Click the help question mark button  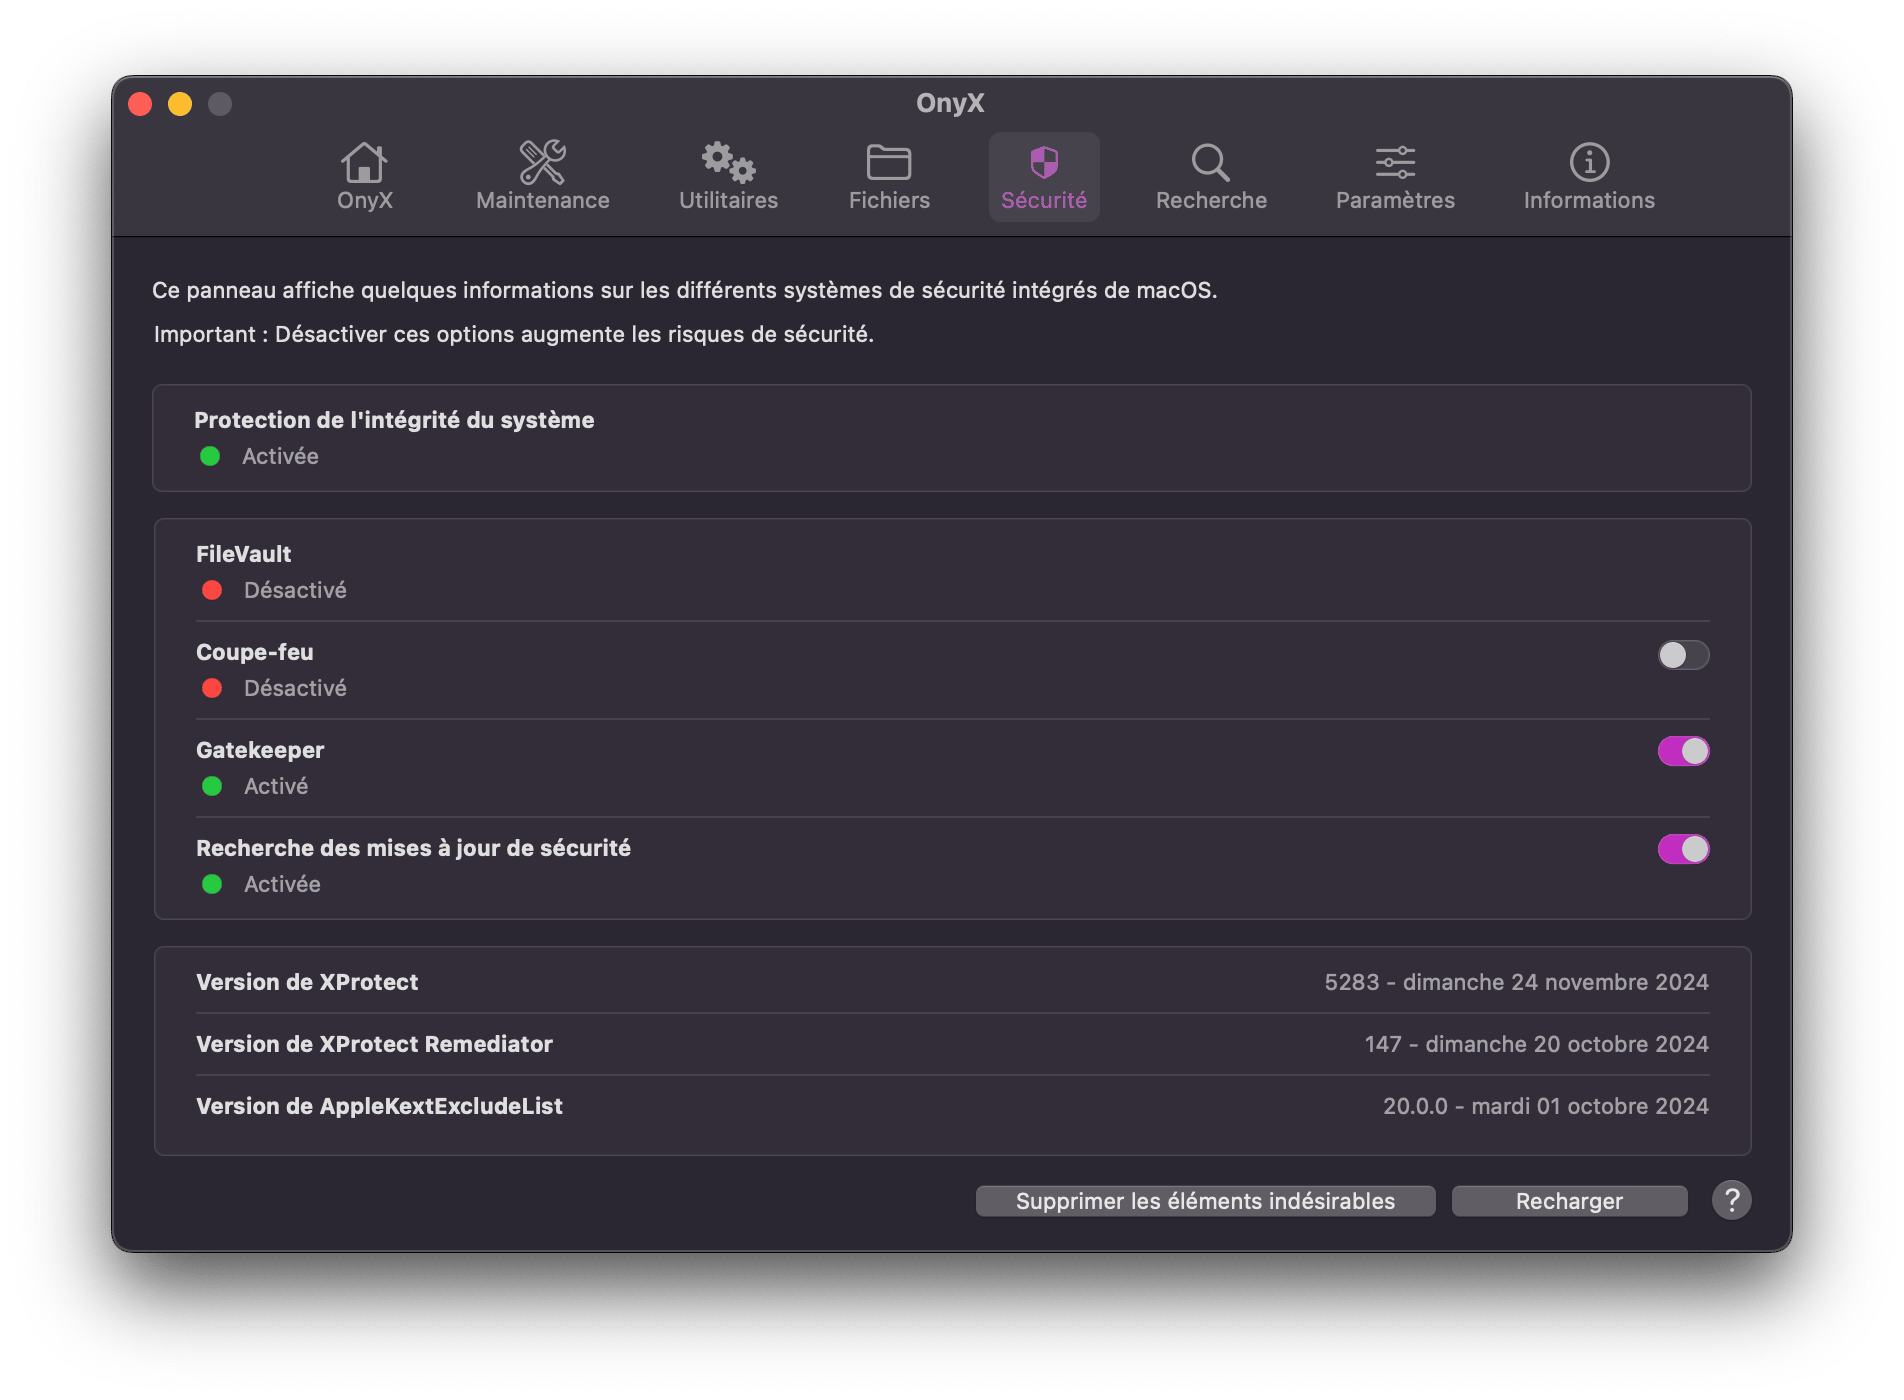(x=1731, y=1200)
